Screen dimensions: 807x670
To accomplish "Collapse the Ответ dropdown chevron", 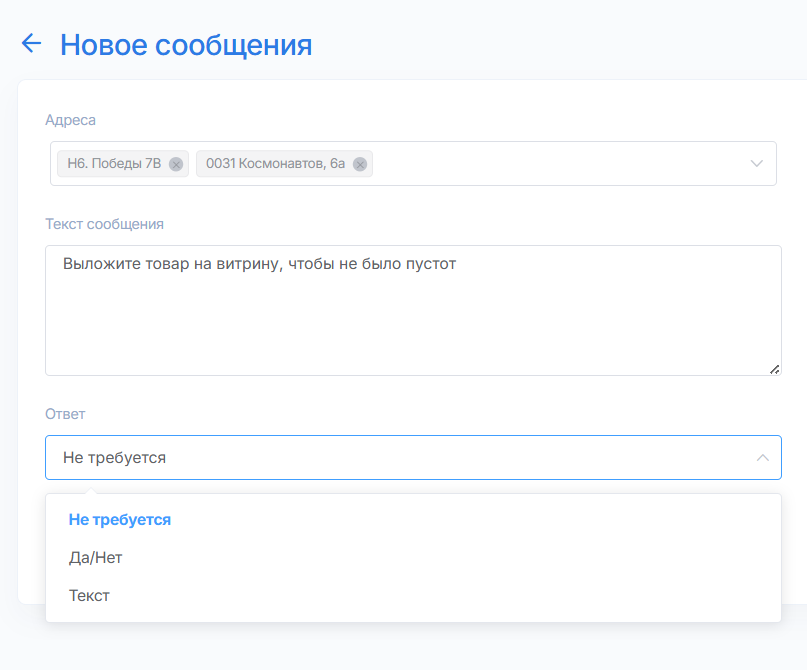I will pos(763,457).
